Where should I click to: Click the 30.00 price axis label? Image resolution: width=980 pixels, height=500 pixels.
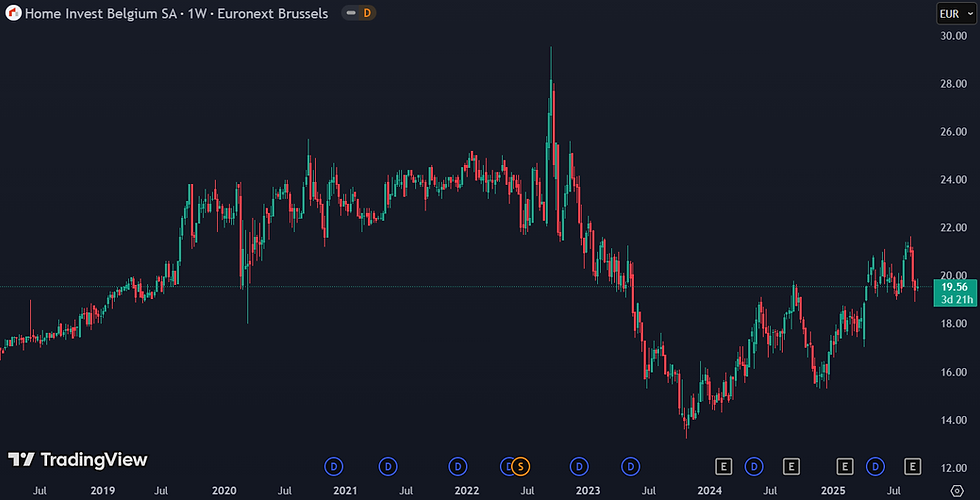click(954, 36)
